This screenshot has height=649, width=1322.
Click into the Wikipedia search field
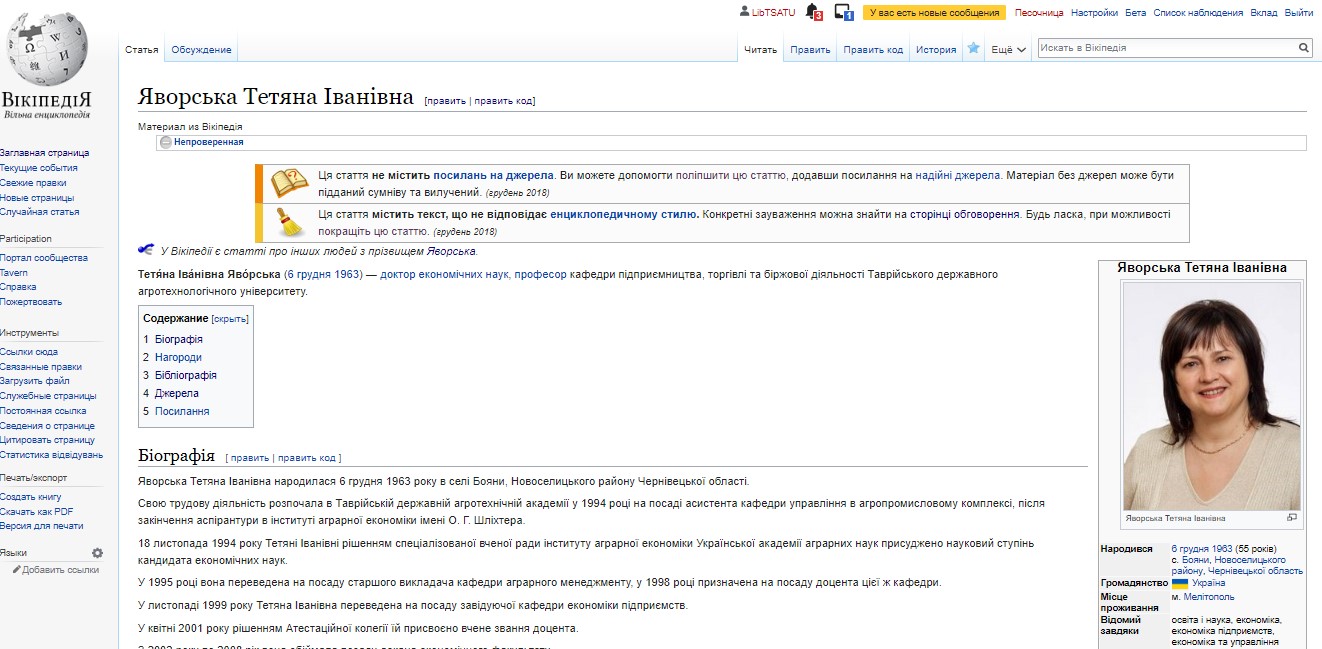pyautogui.click(x=1165, y=47)
